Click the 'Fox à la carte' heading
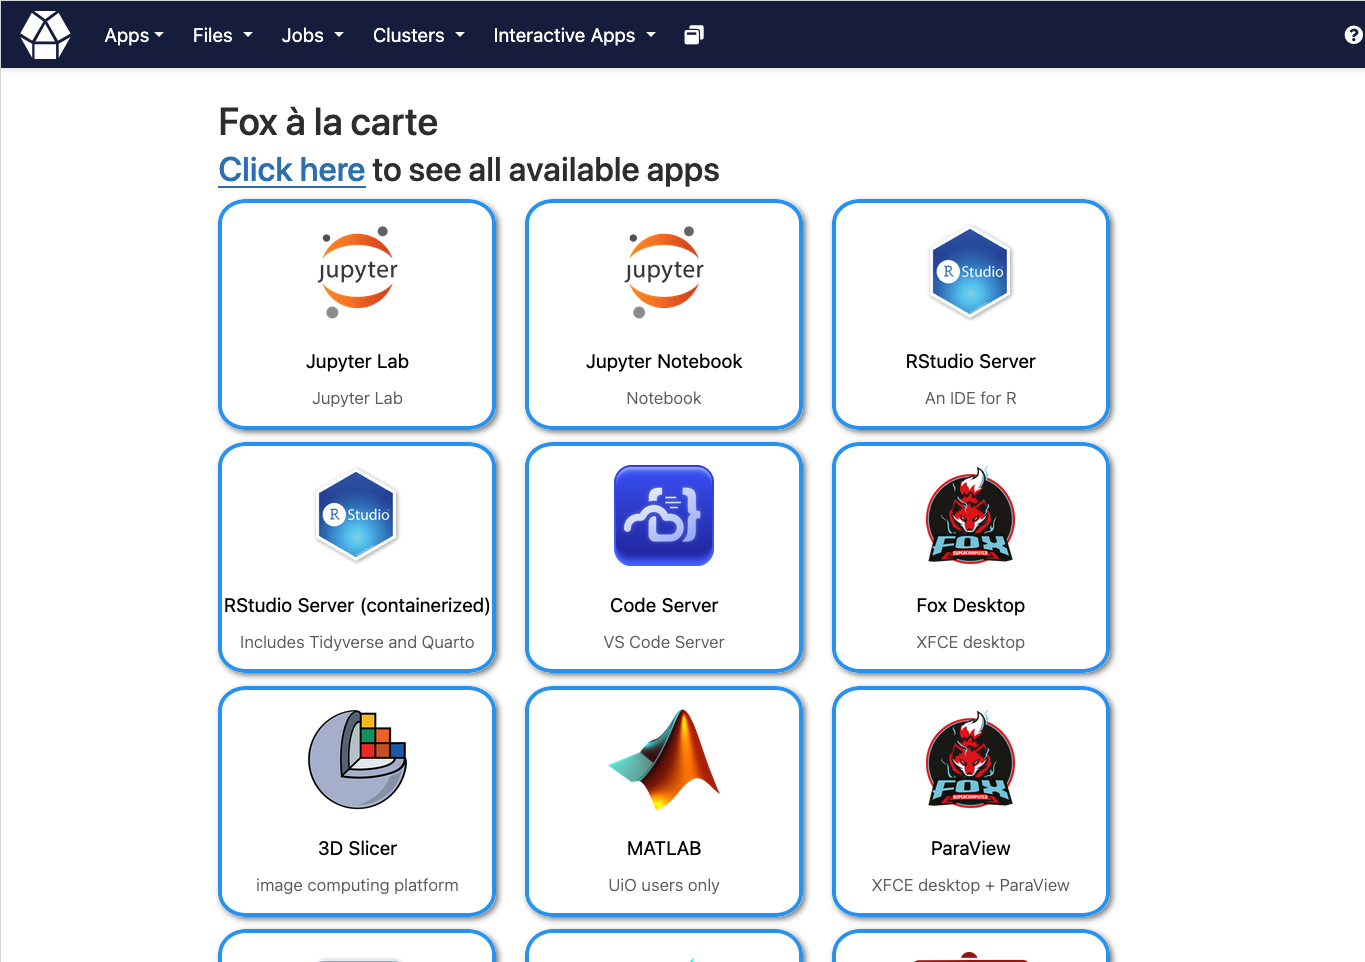The width and height of the screenshot is (1365, 962). point(328,122)
